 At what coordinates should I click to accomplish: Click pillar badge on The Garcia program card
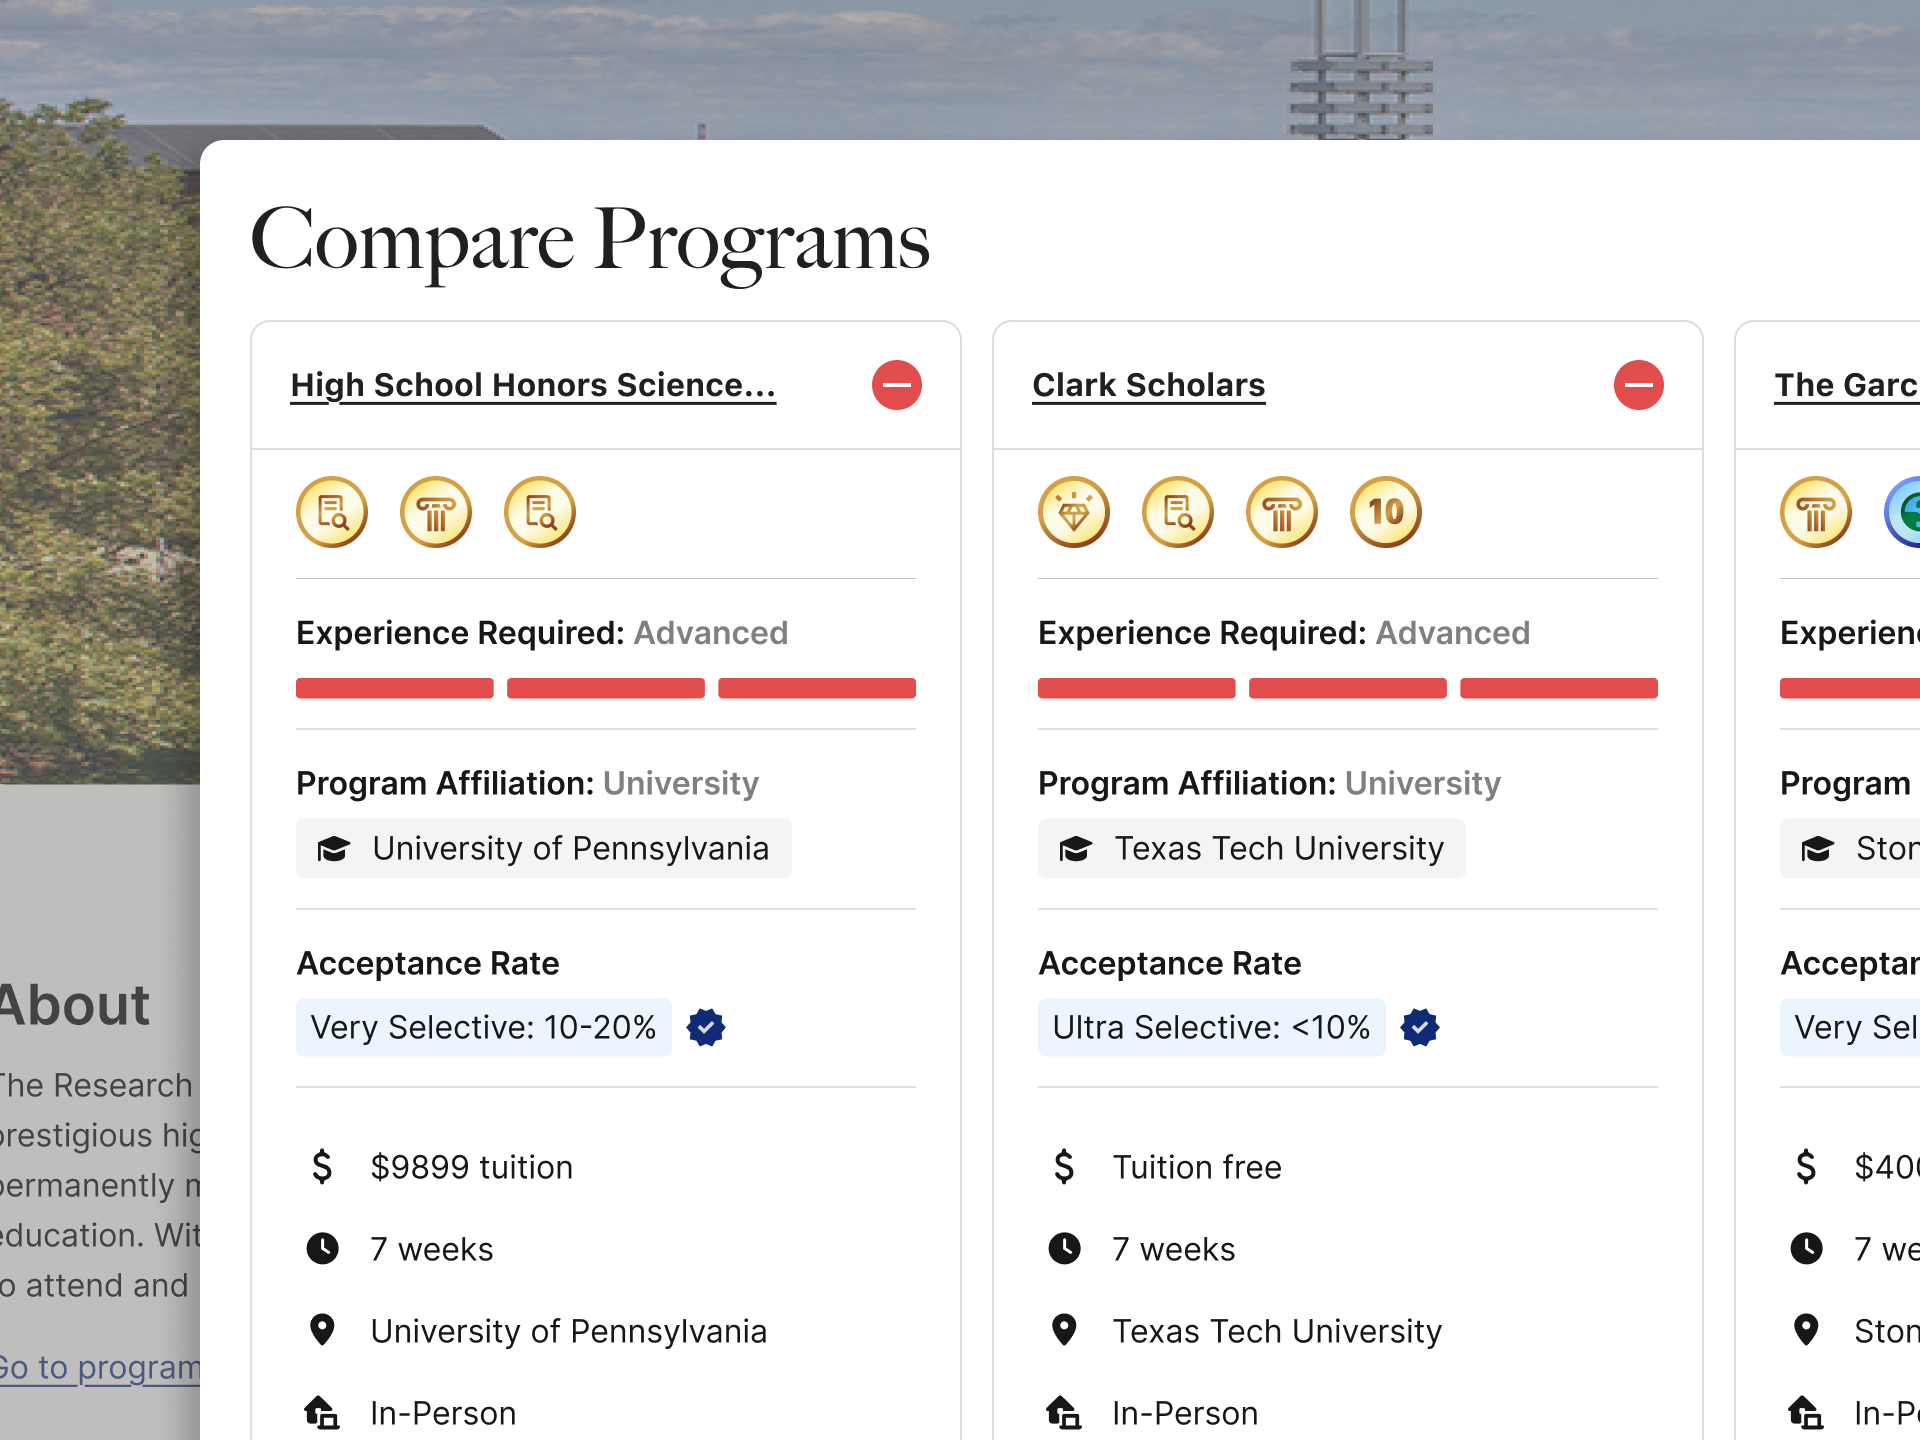tap(1816, 512)
